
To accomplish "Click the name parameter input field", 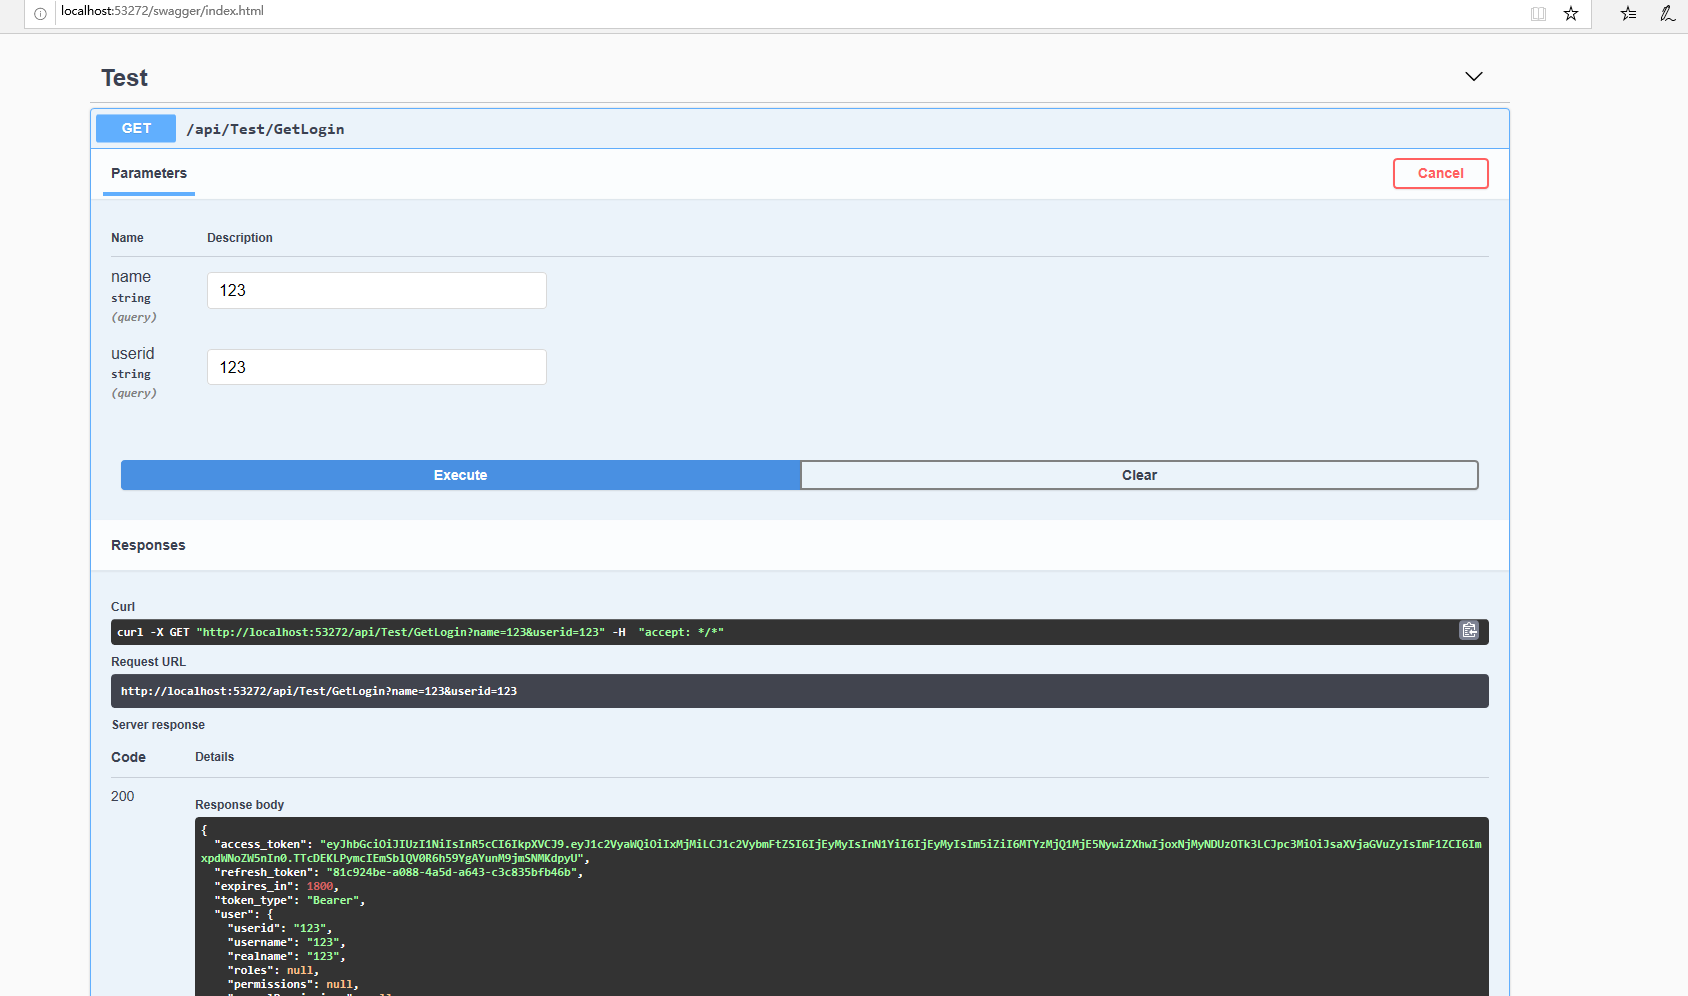I will pos(376,290).
